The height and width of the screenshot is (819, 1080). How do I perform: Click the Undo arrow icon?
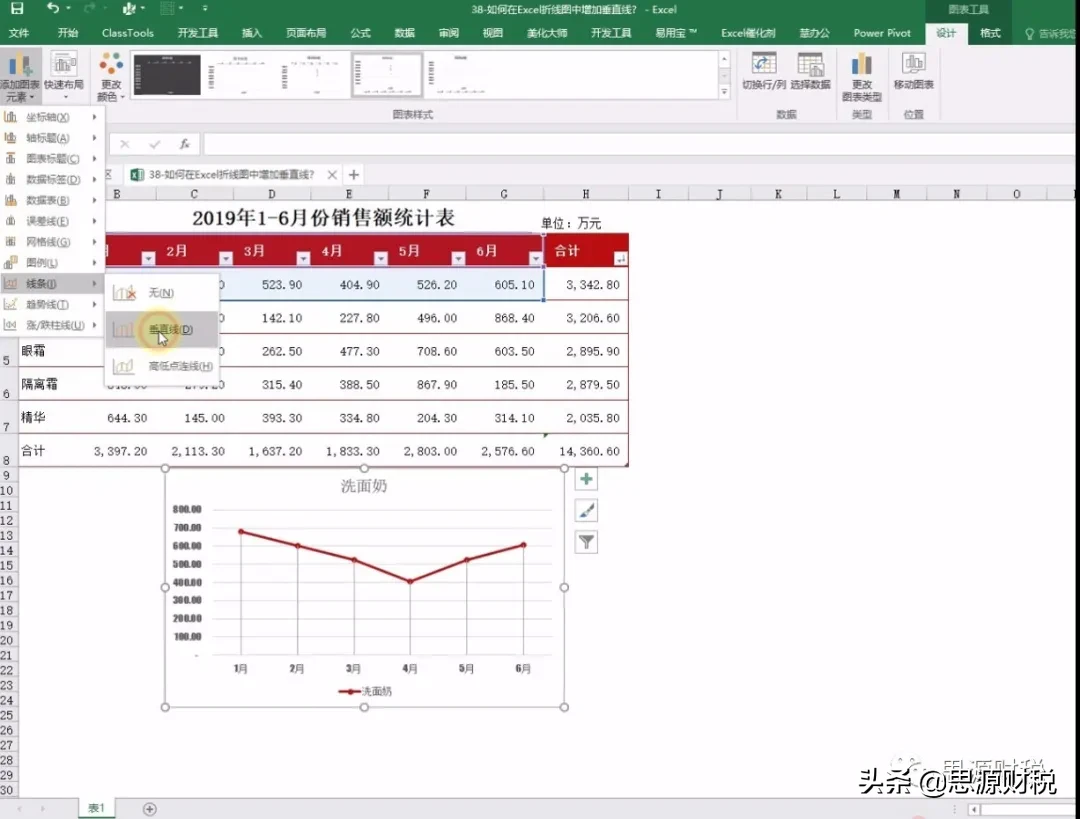click(x=53, y=8)
